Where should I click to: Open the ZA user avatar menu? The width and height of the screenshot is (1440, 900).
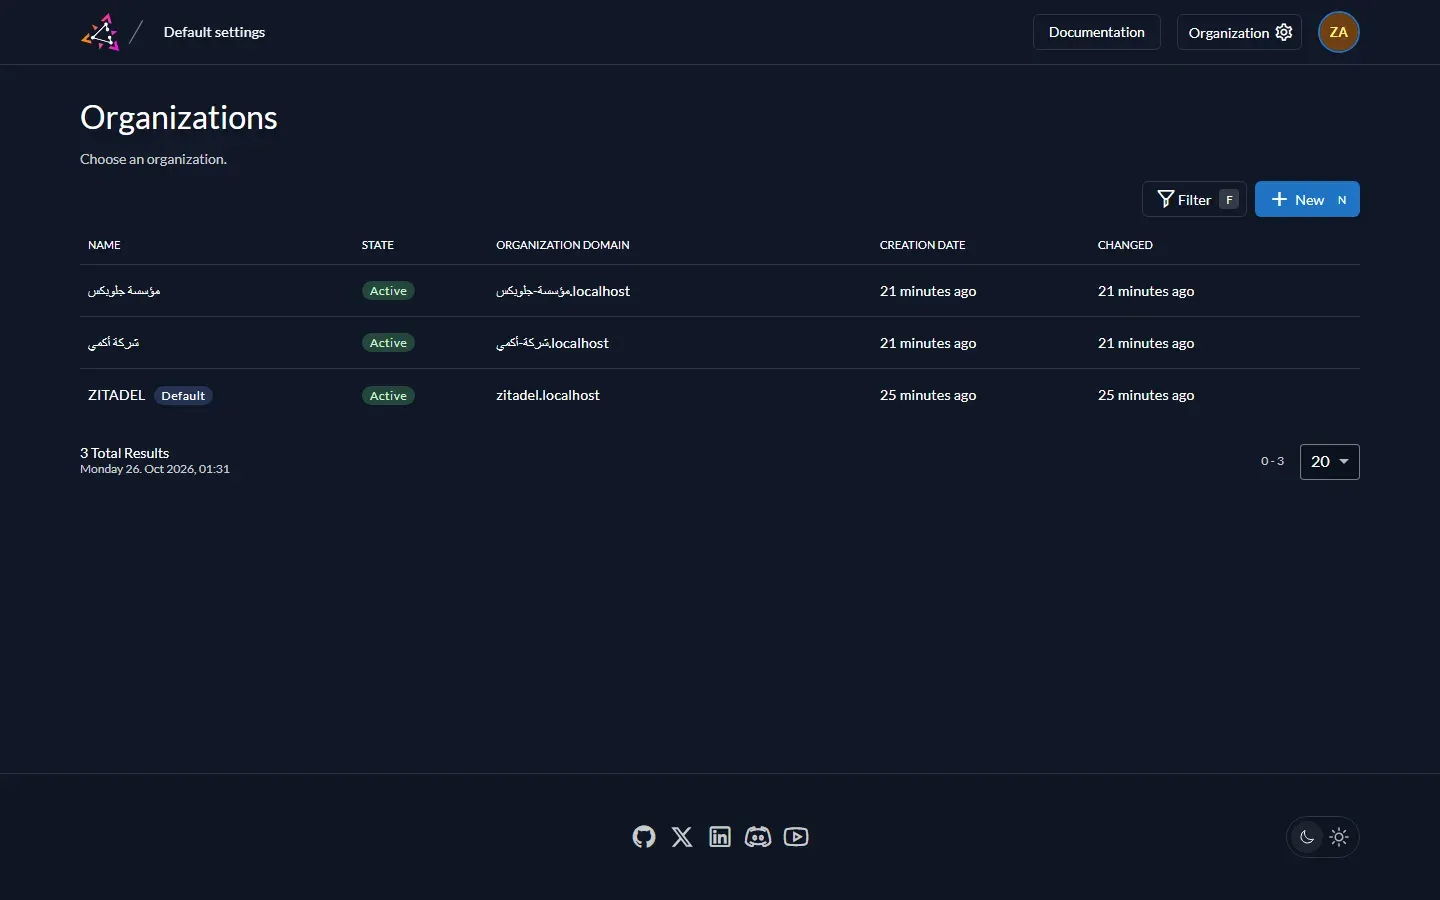(1339, 32)
